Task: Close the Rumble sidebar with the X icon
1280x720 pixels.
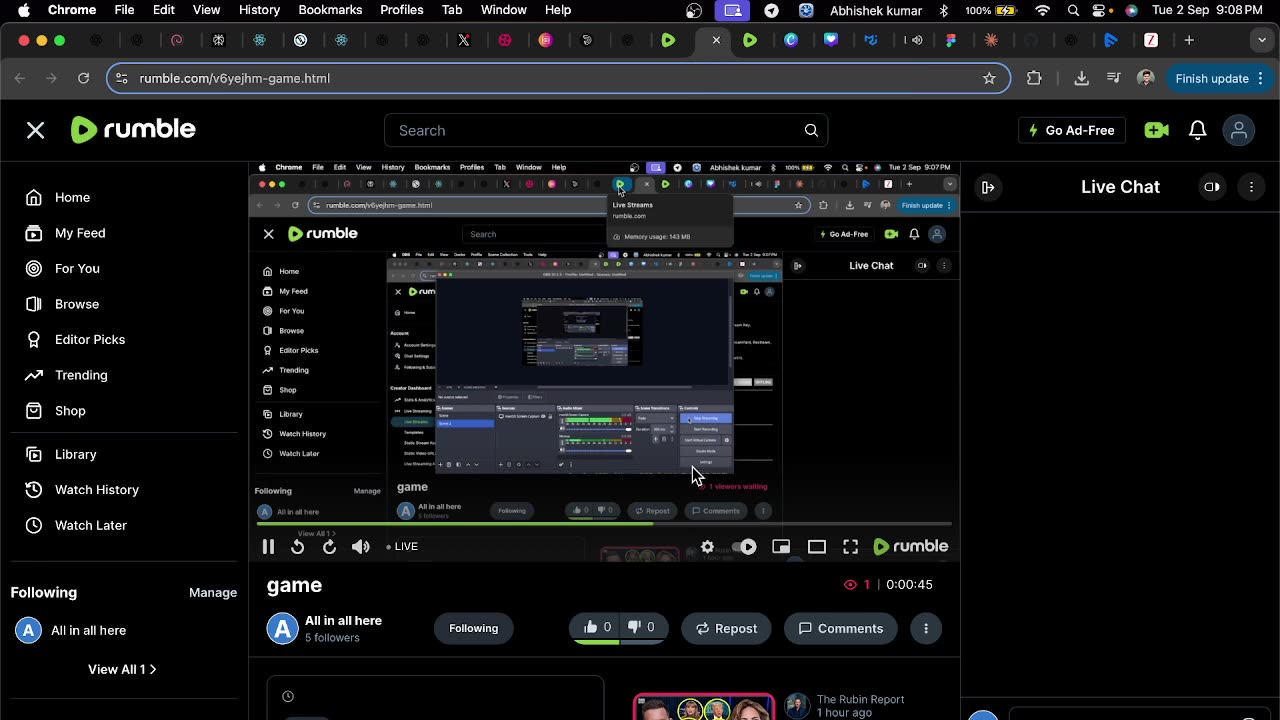Action: click(35, 130)
